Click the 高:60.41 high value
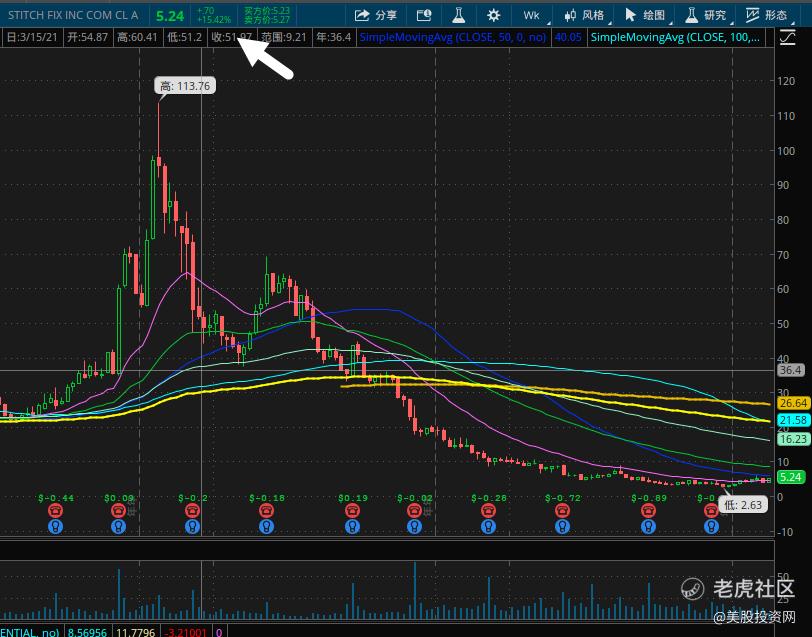 (137, 37)
